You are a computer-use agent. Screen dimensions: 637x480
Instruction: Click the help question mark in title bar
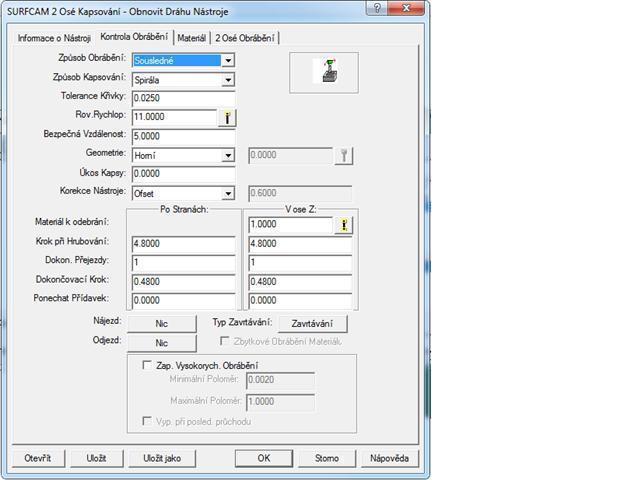pyautogui.click(x=377, y=8)
